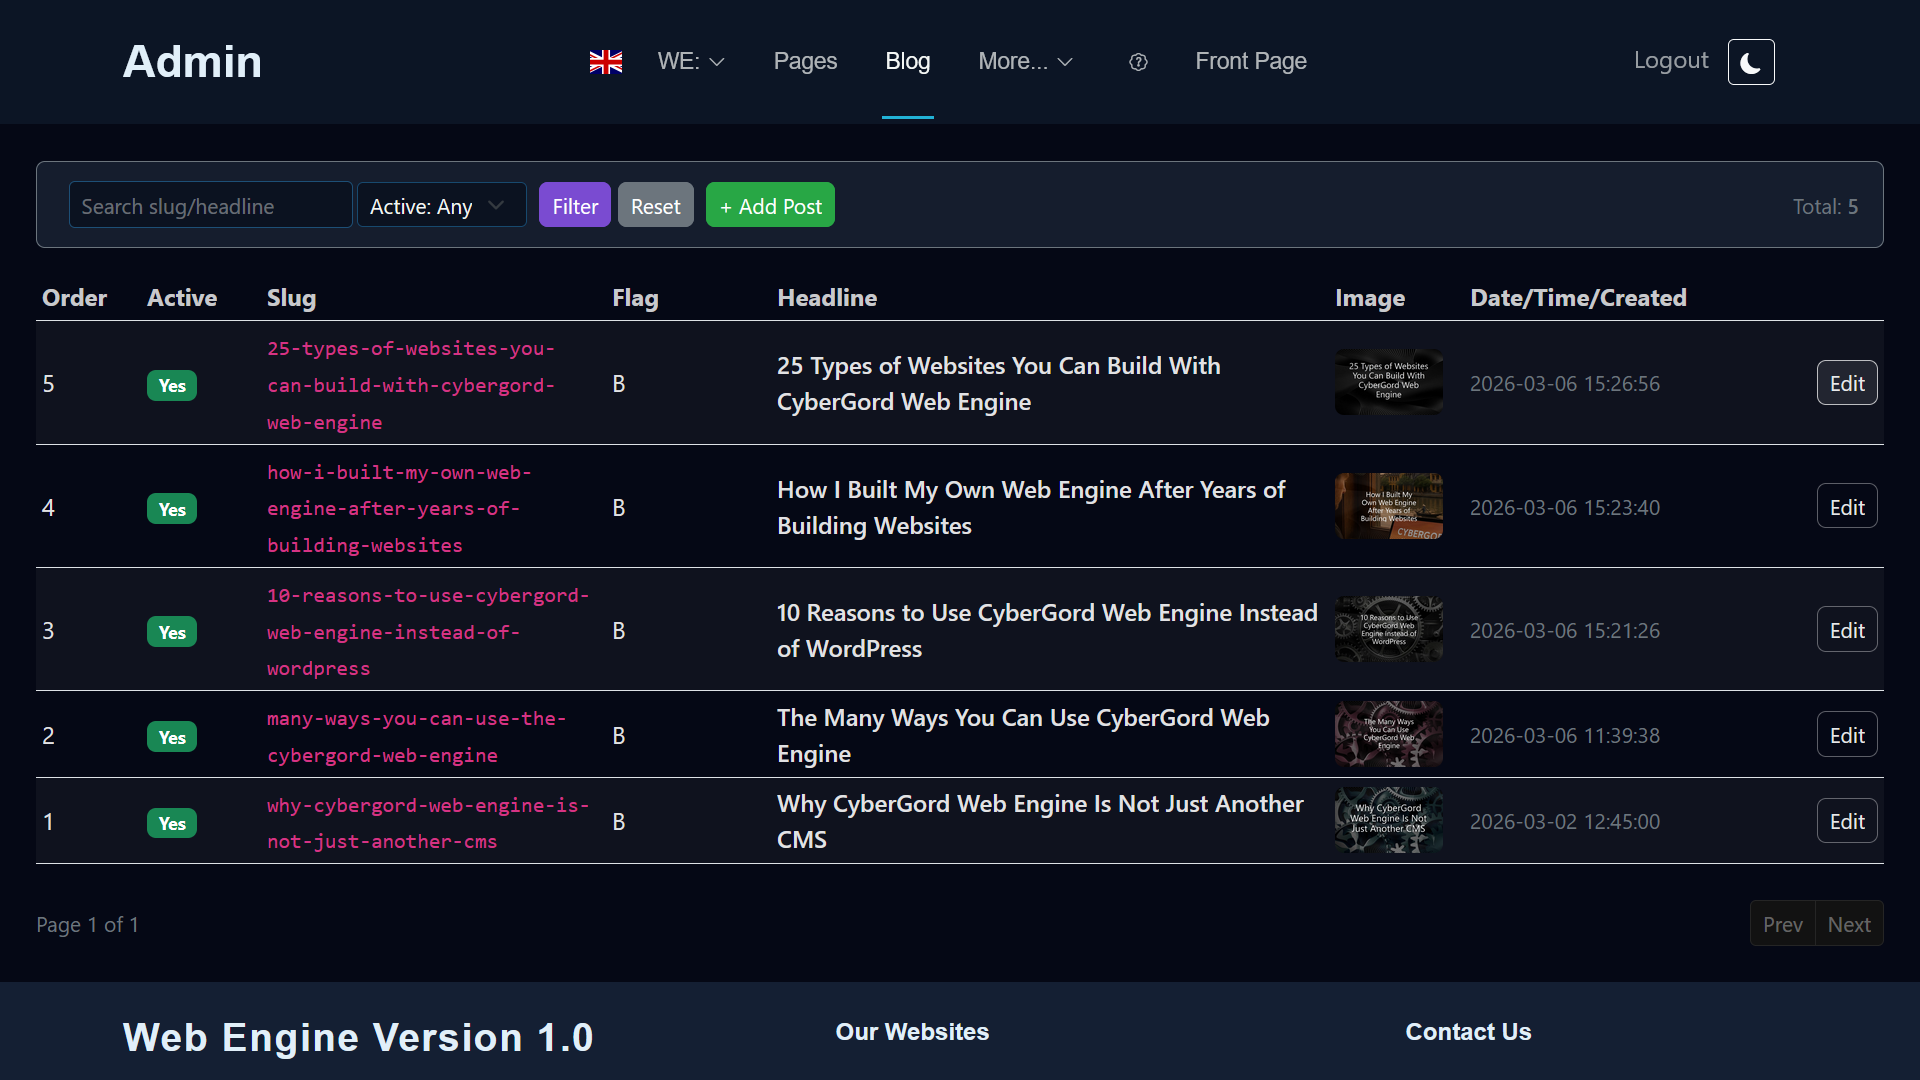Click the Slug column header
The width and height of the screenshot is (1920, 1080).
tap(291, 297)
